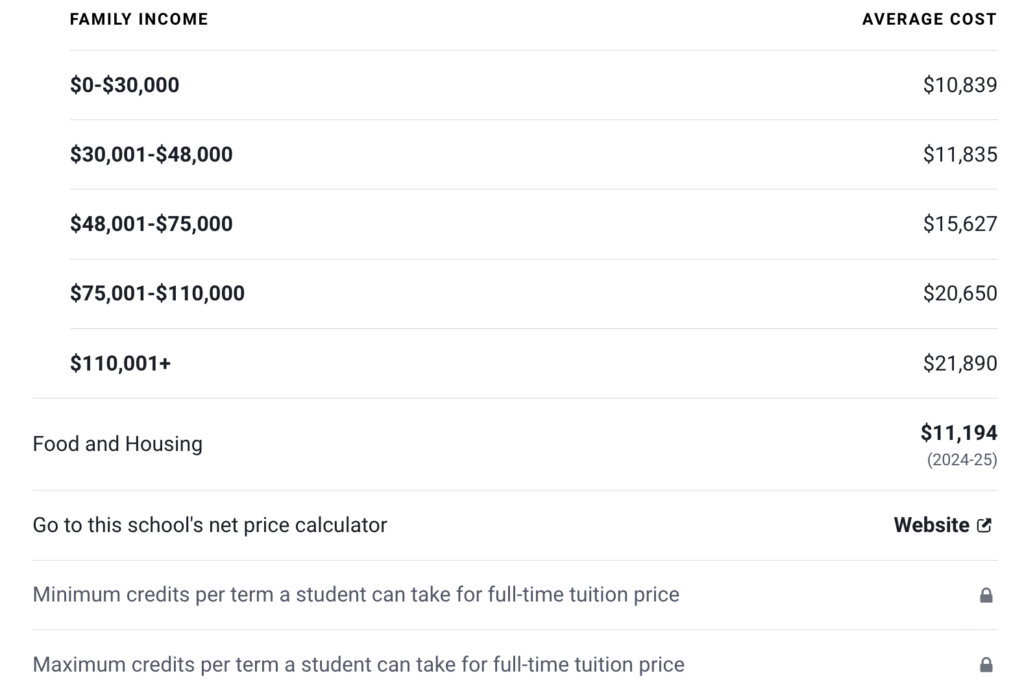The image size is (1024, 693).
Task: Click the Food and Housing cost value $11,194
Action: 957,432
